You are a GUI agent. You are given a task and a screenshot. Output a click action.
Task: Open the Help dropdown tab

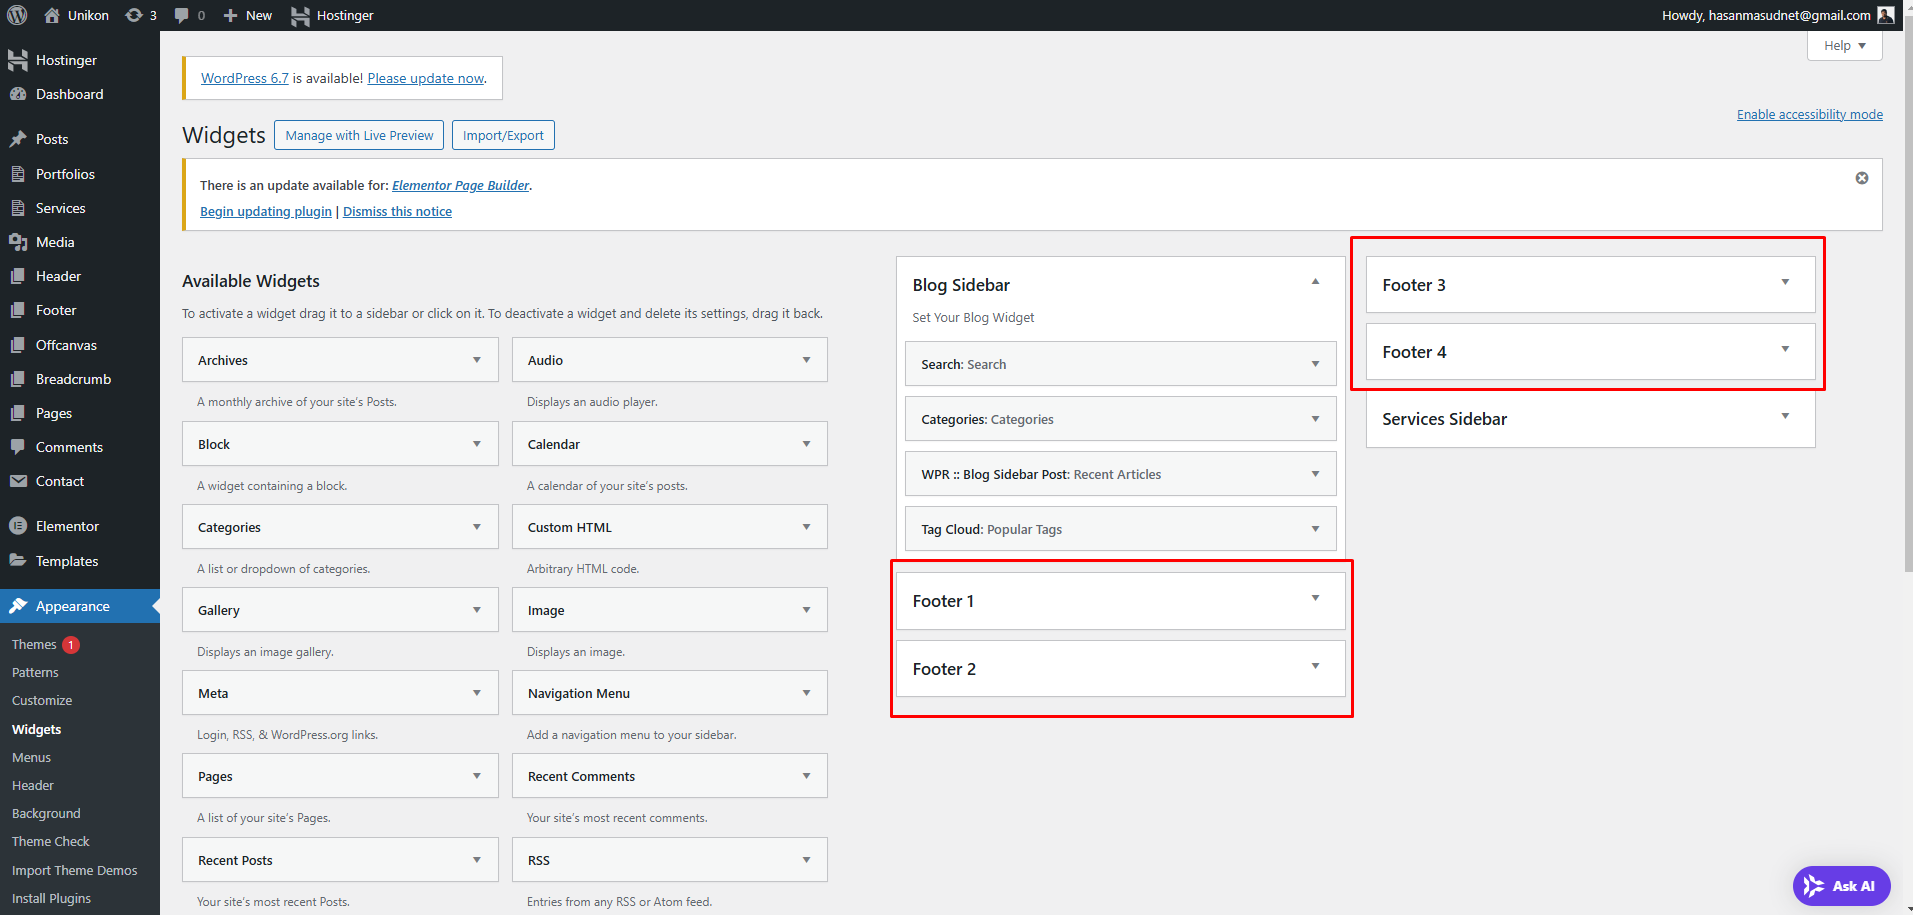coord(1844,46)
